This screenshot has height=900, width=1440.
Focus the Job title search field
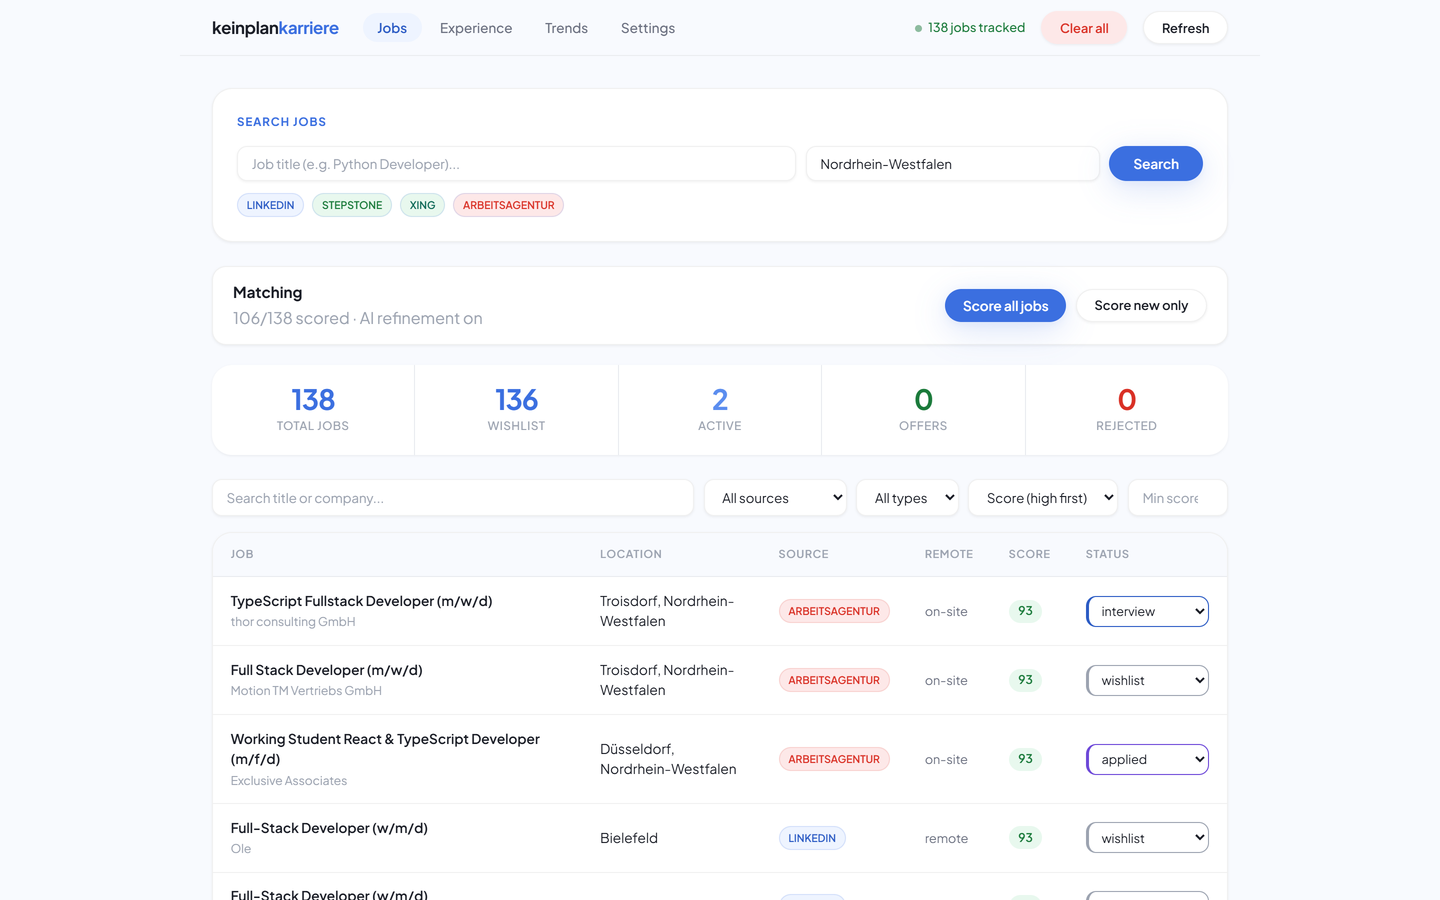(x=516, y=164)
